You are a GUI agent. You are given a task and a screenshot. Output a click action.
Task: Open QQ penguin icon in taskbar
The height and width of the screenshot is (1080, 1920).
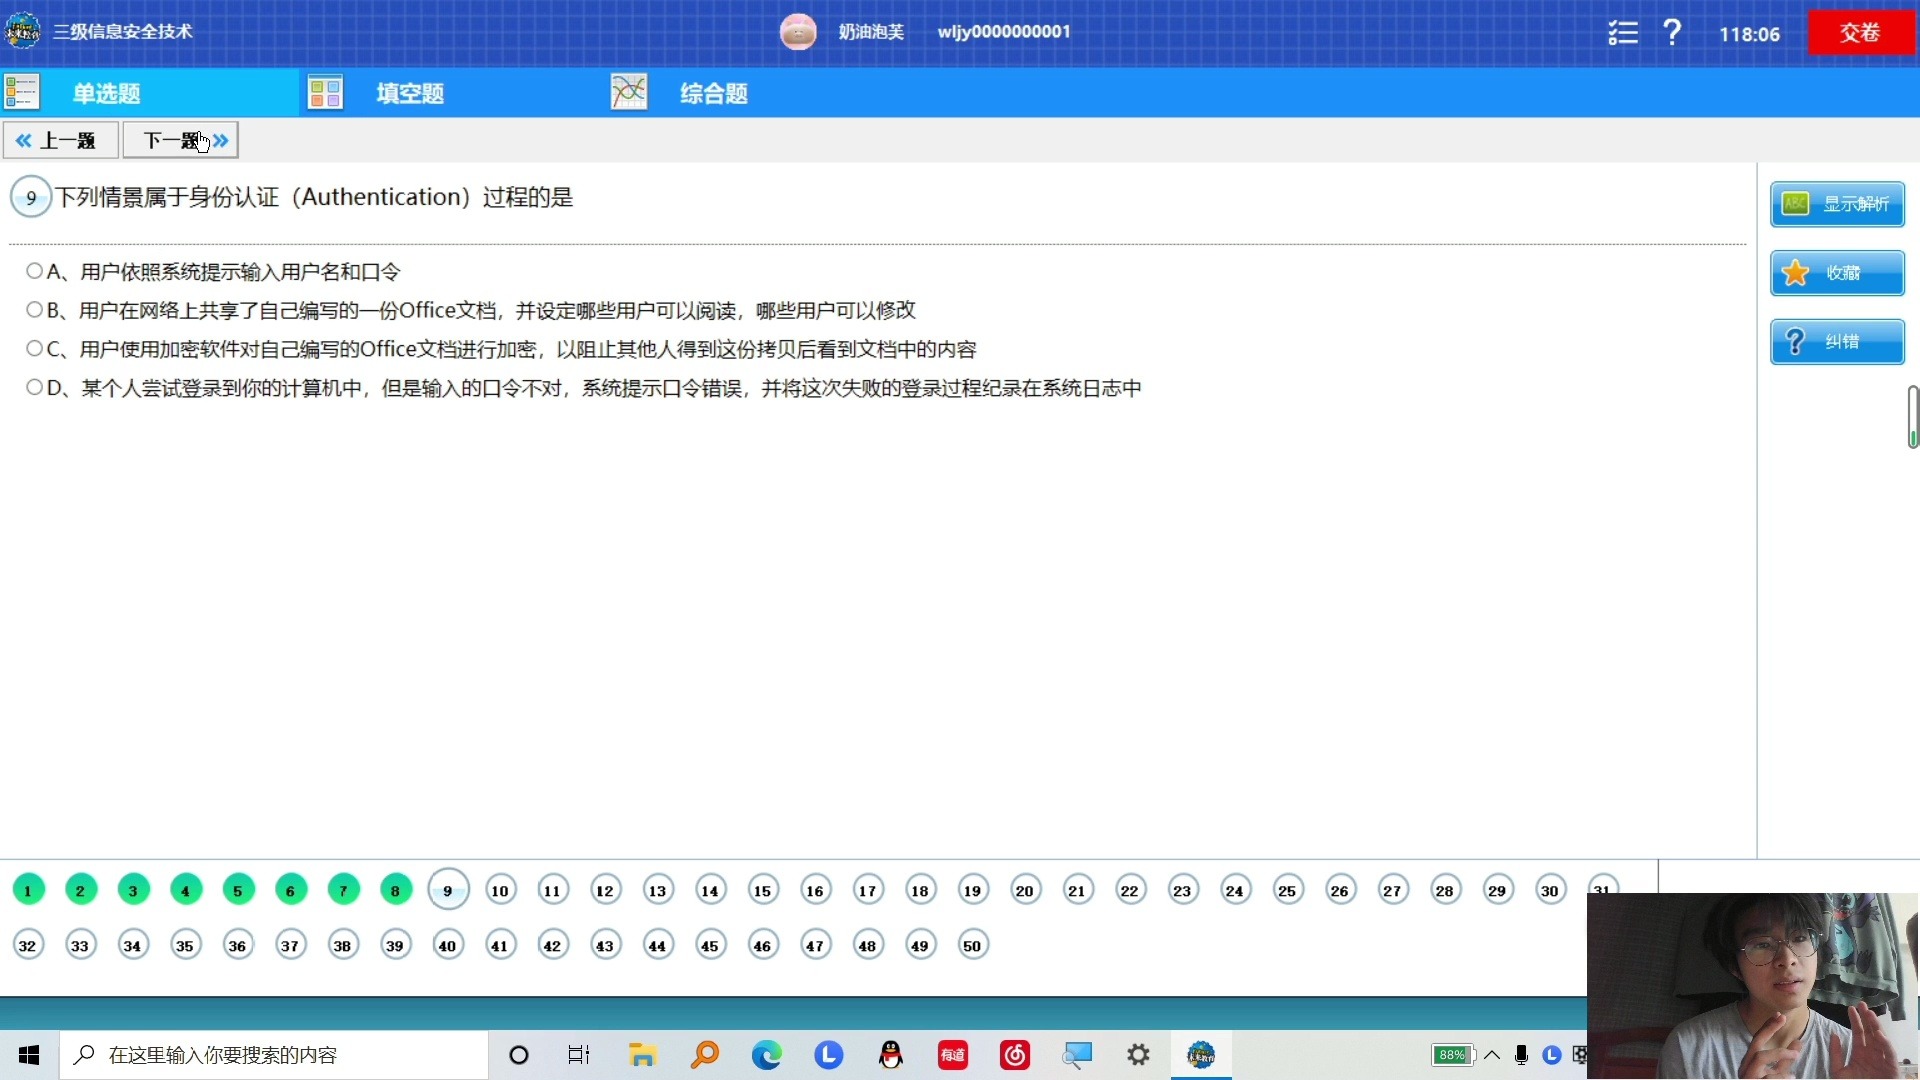point(890,1055)
